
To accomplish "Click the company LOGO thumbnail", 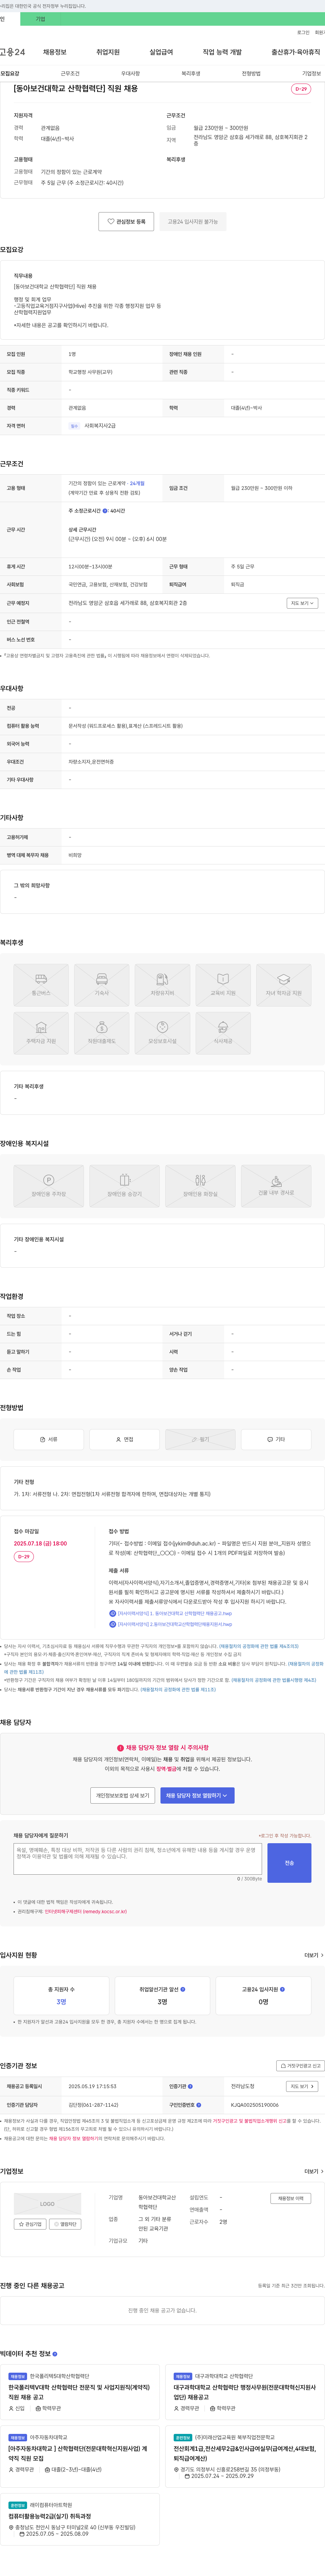I will (x=47, y=2203).
